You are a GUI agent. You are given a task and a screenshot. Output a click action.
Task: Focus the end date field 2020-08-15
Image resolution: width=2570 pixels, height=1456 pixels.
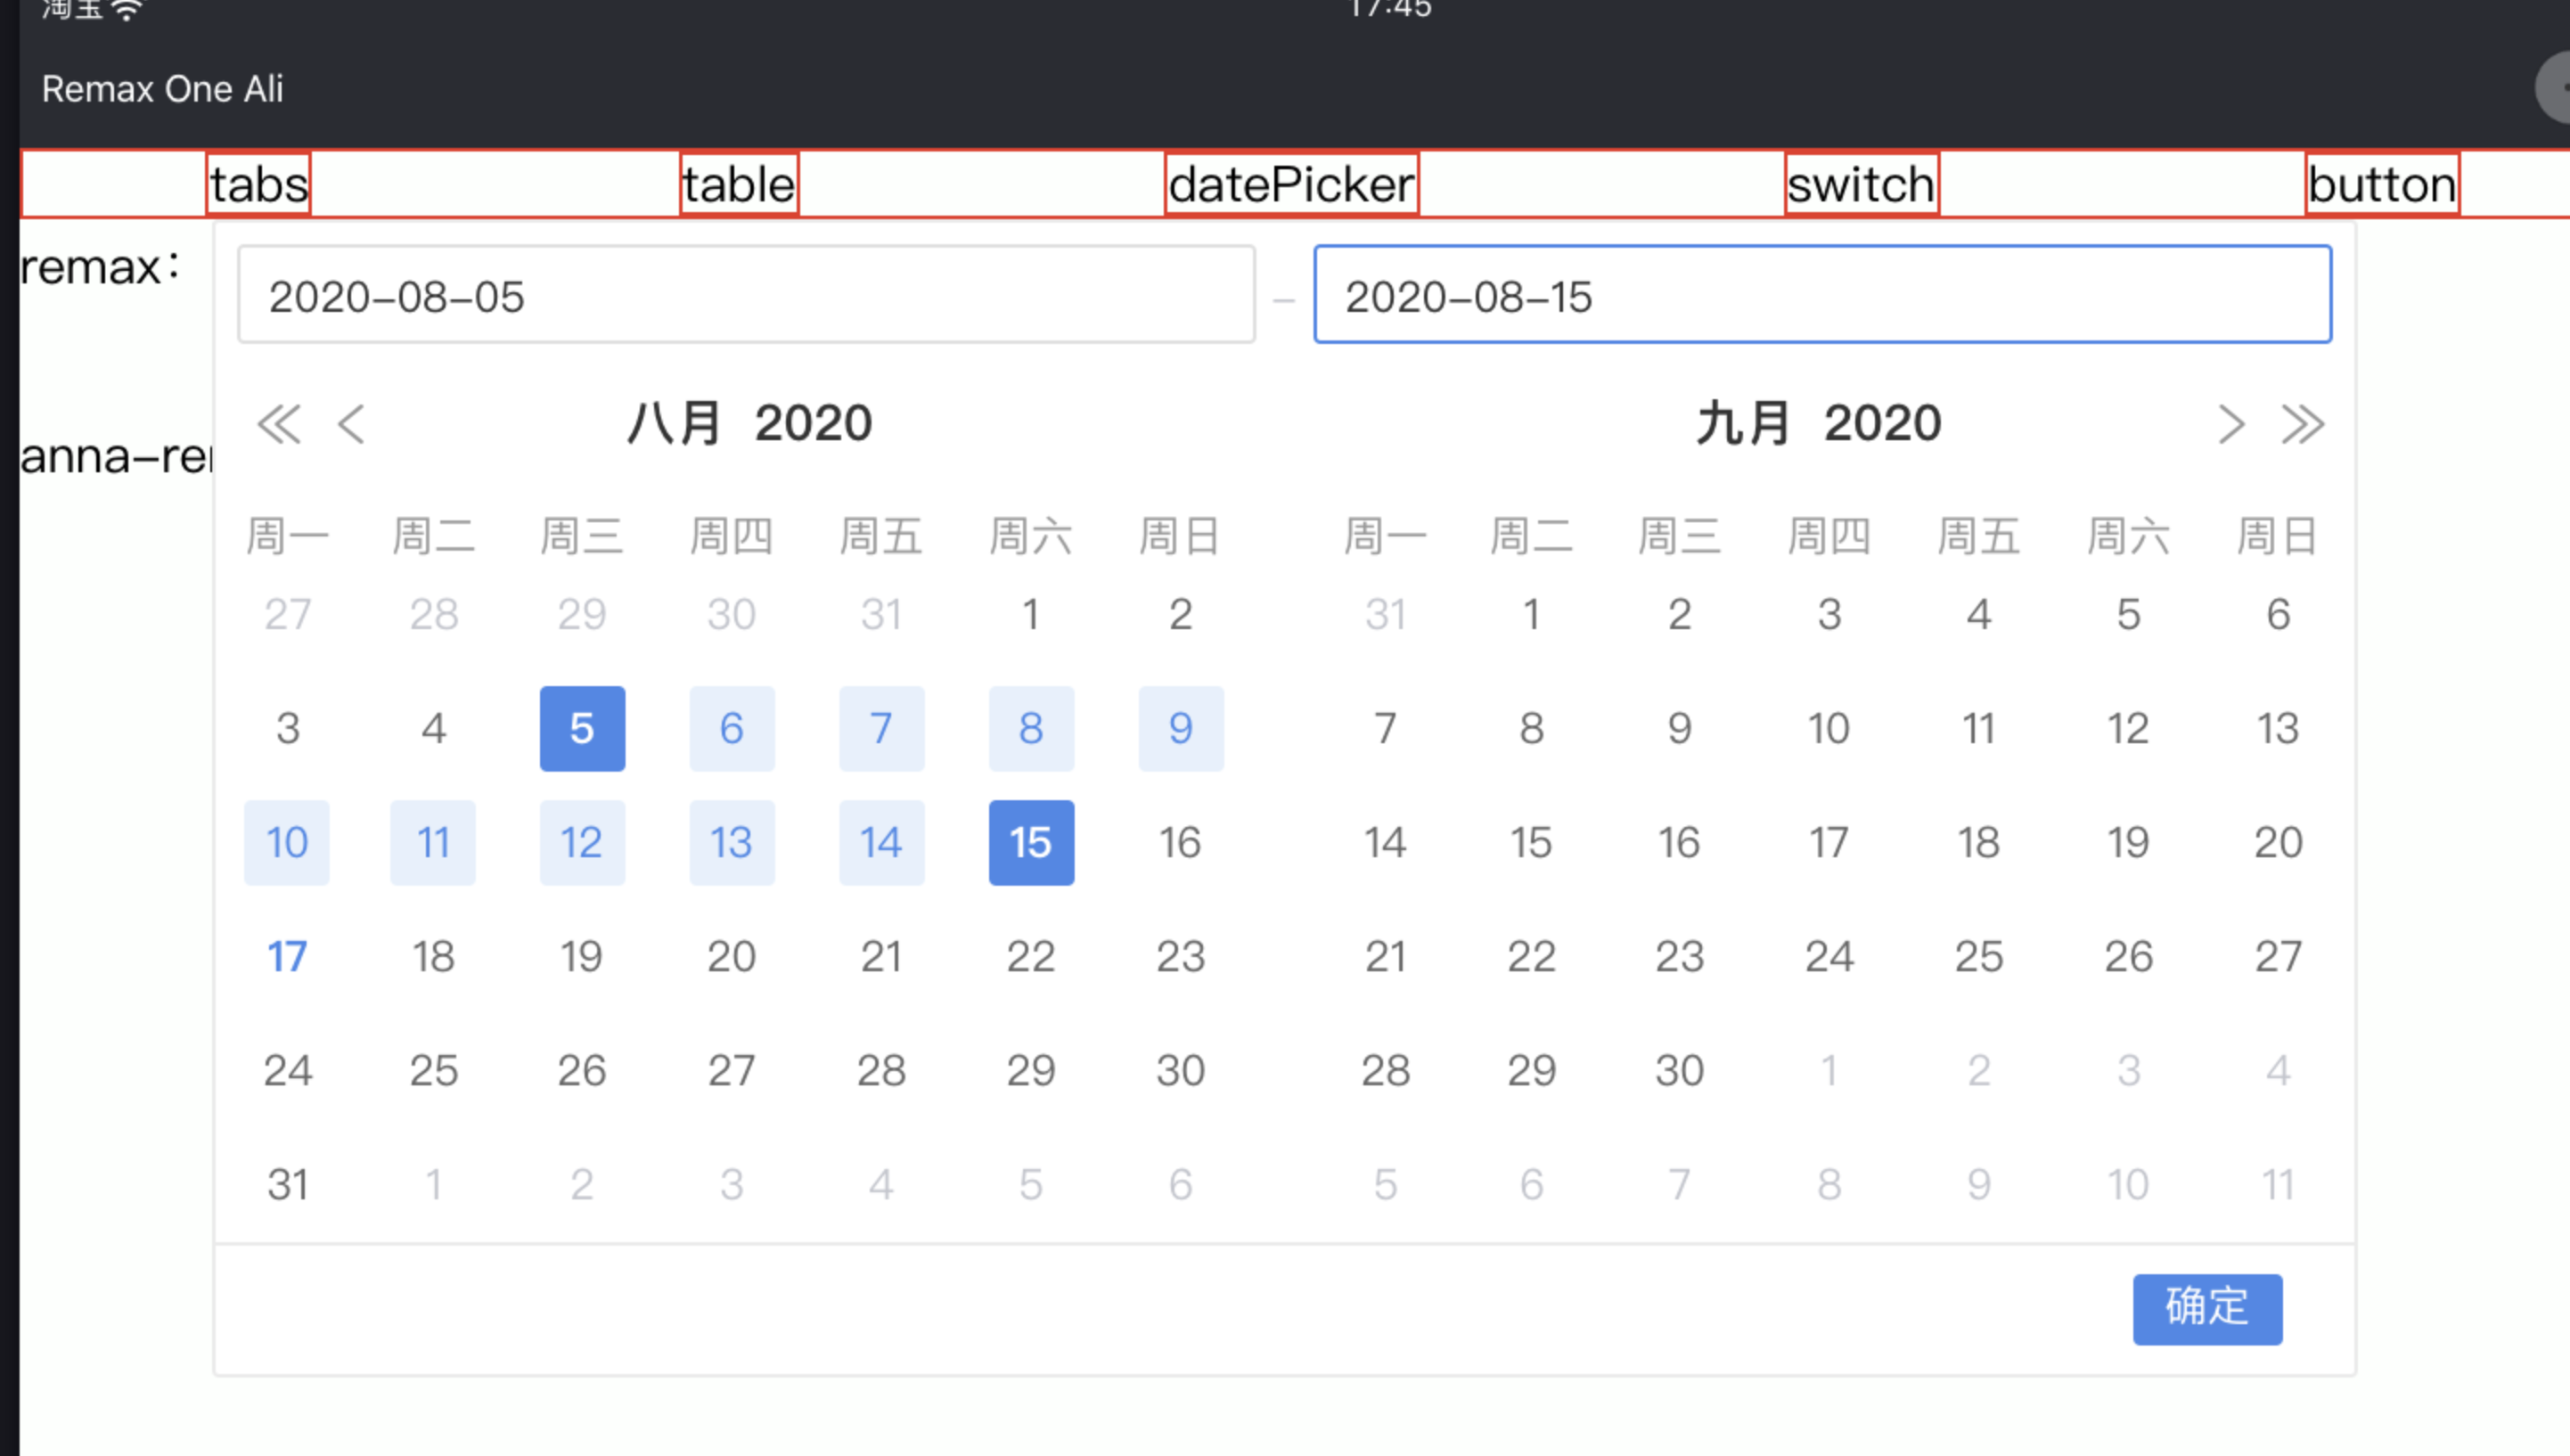click(1822, 295)
